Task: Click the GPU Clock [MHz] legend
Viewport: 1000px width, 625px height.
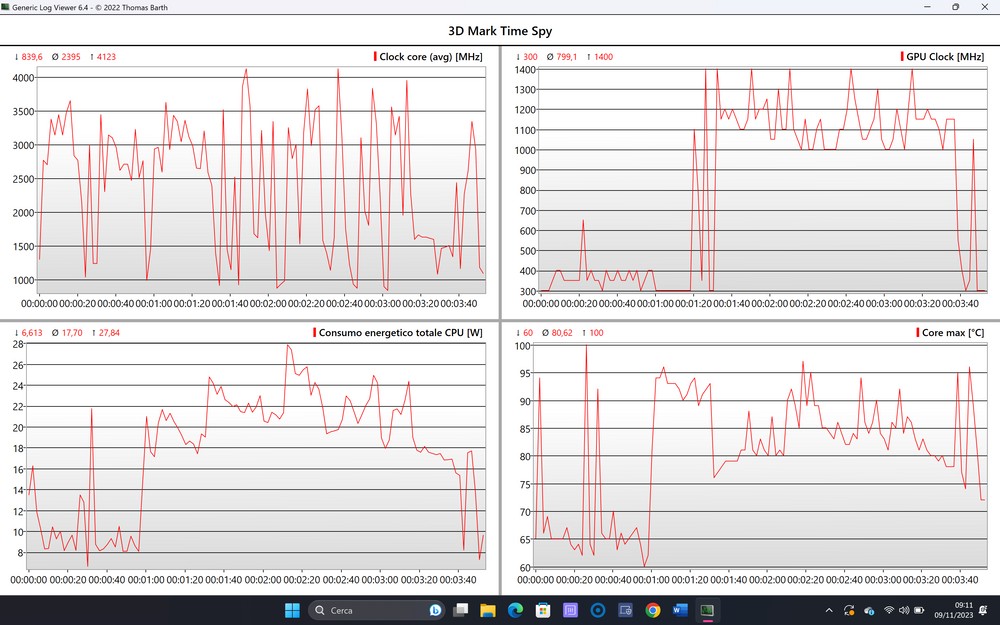Action: click(945, 57)
